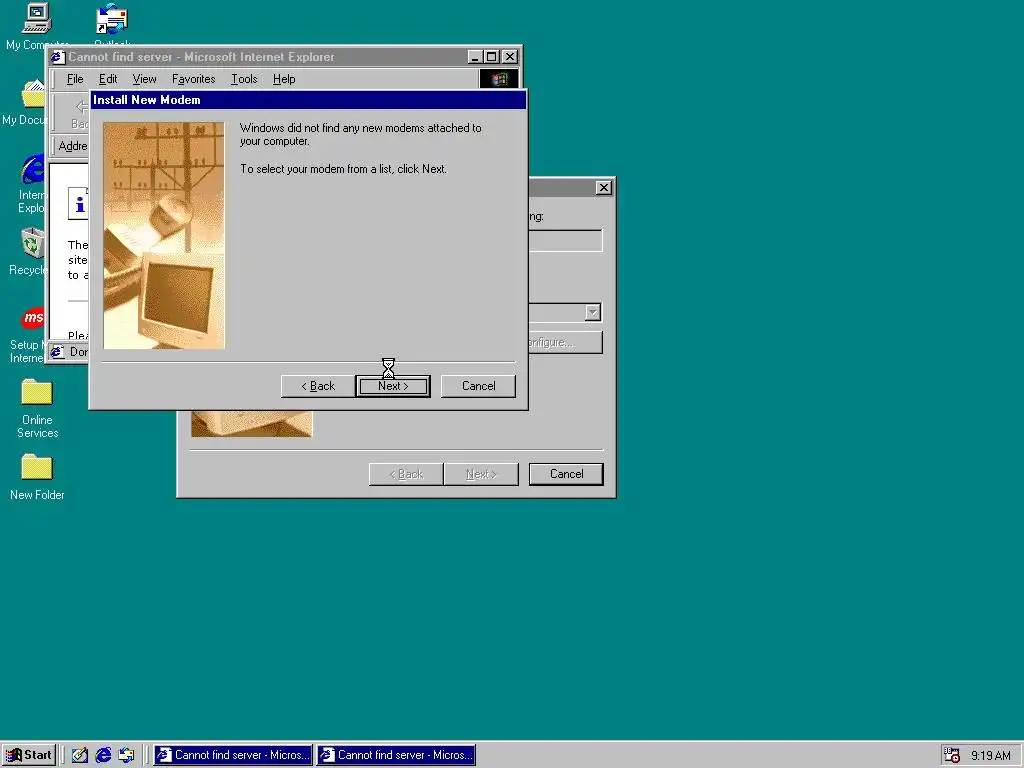
Task: Click Internet Explorer title bar icon
Action: coord(57,57)
